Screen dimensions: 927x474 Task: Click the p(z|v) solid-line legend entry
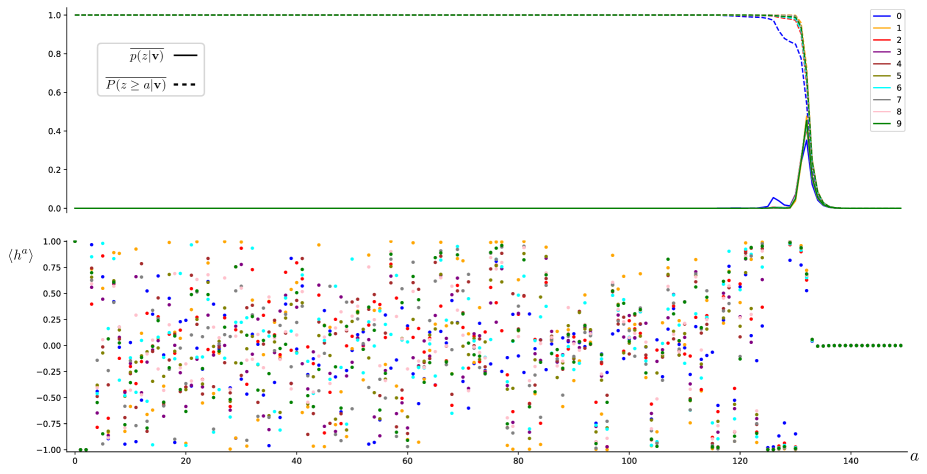tap(164, 56)
